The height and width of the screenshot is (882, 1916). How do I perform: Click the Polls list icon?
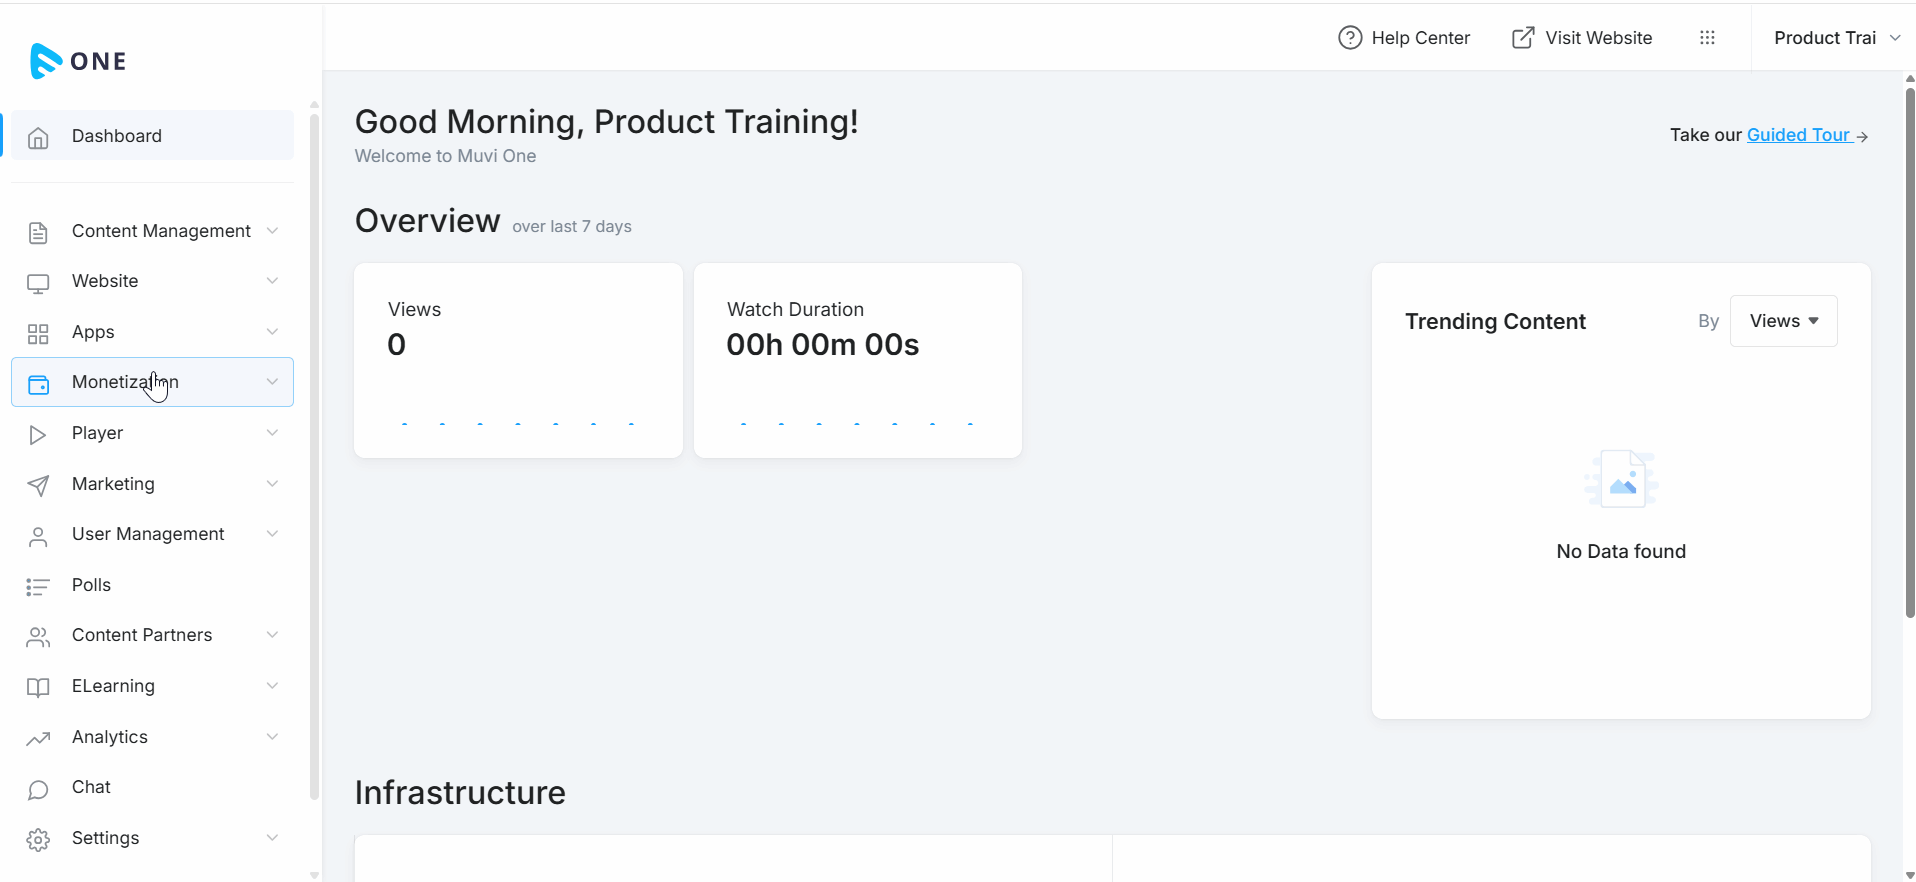[38, 586]
